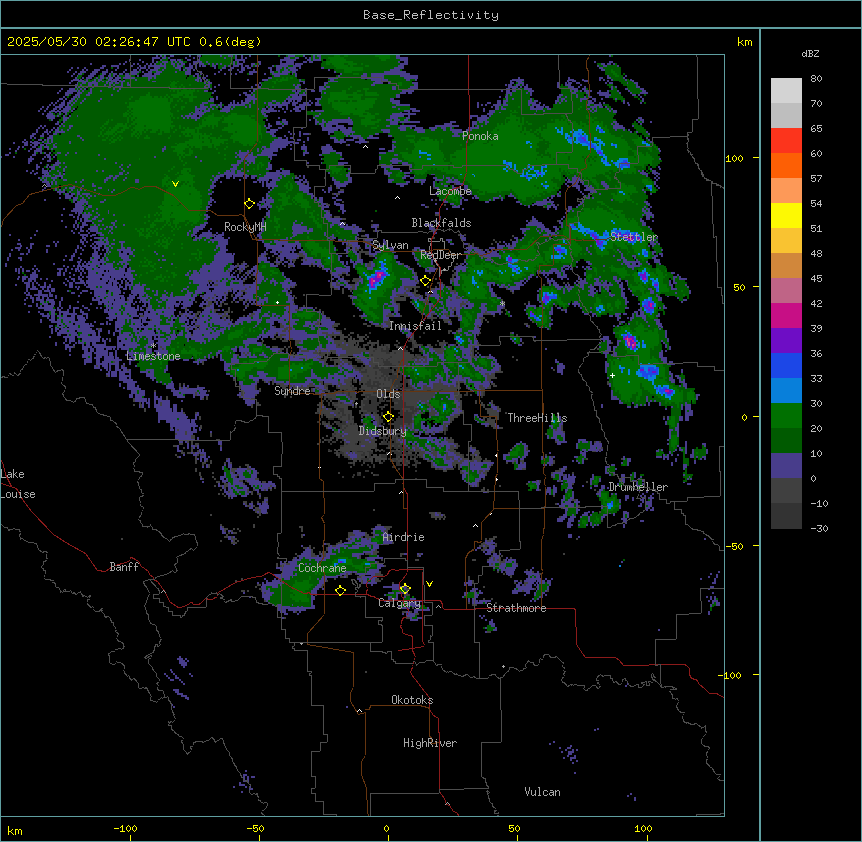Pick the 0 dBZ dark gray swatch
The height and width of the screenshot is (842, 862).
(x=786, y=490)
